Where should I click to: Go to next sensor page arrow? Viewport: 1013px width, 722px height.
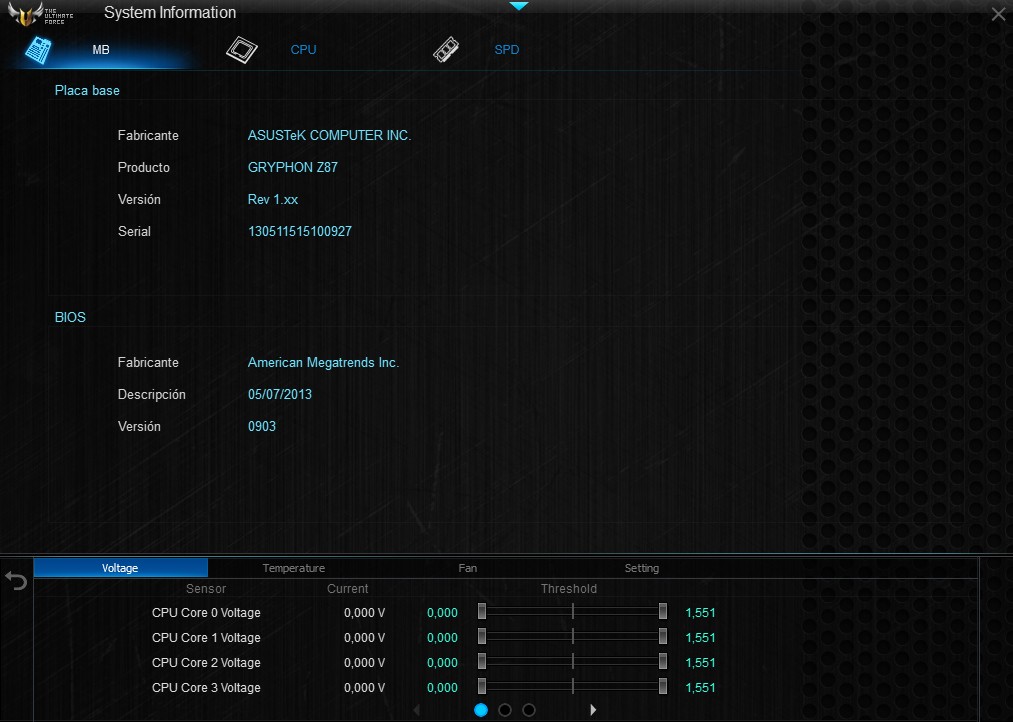[593, 710]
